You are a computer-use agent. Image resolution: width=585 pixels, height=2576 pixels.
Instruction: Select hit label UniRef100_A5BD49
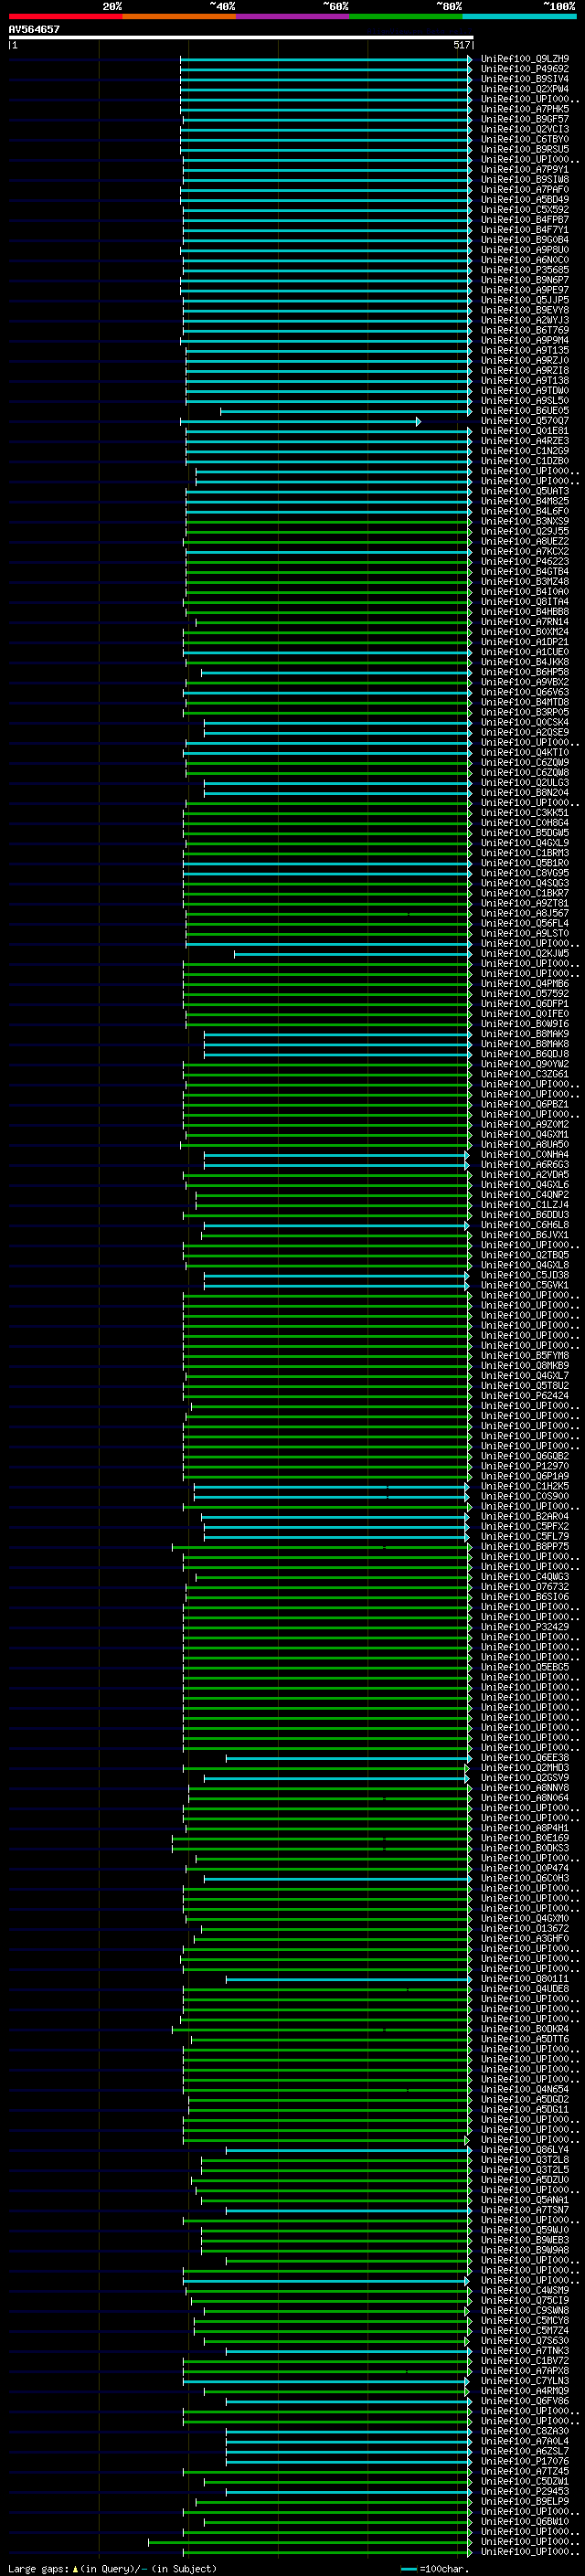coord(525,200)
